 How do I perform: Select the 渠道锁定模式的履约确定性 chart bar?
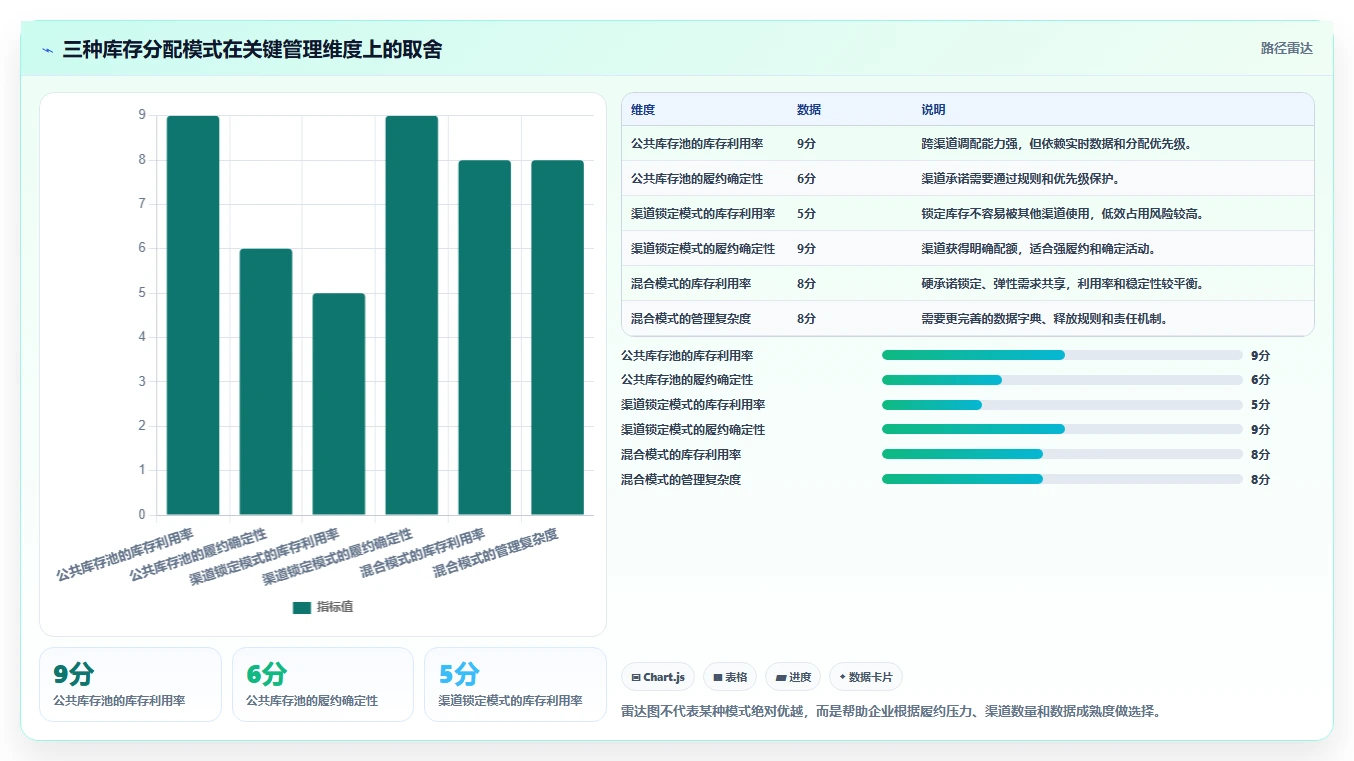click(412, 315)
